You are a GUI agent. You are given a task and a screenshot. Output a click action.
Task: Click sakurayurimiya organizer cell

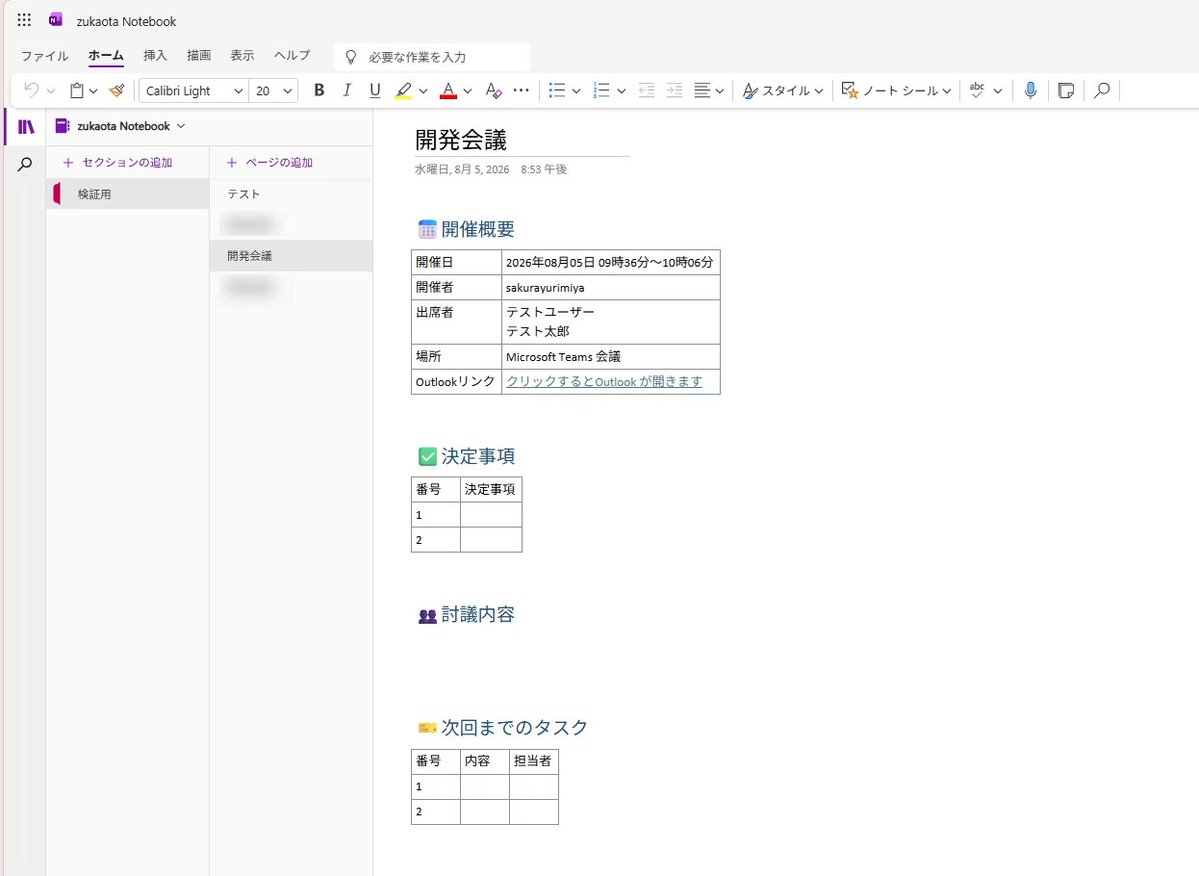coord(610,287)
